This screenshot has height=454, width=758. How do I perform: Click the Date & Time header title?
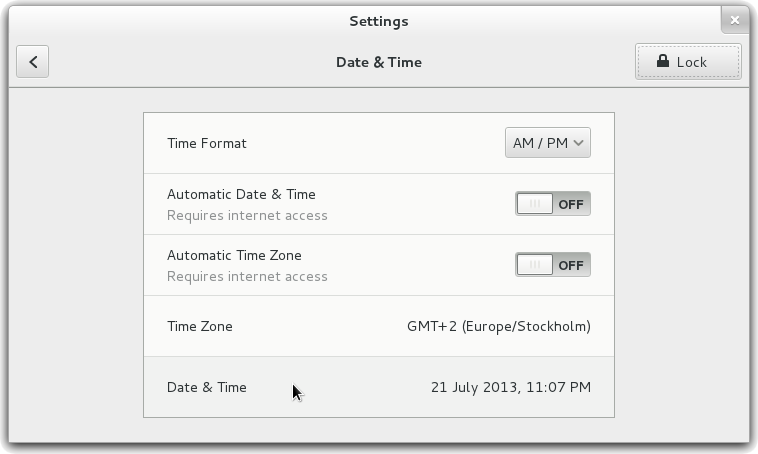pos(379,62)
